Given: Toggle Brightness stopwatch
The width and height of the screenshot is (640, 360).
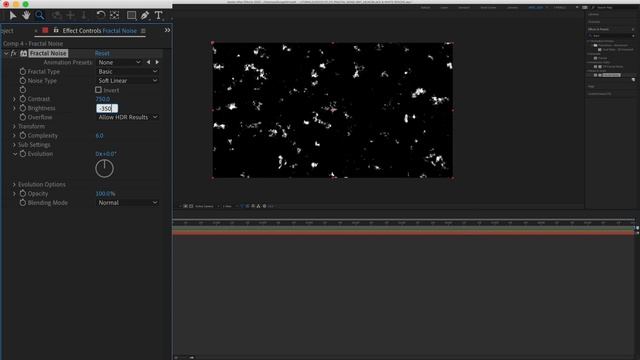Looking at the screenshot, I should pos(23,108).
